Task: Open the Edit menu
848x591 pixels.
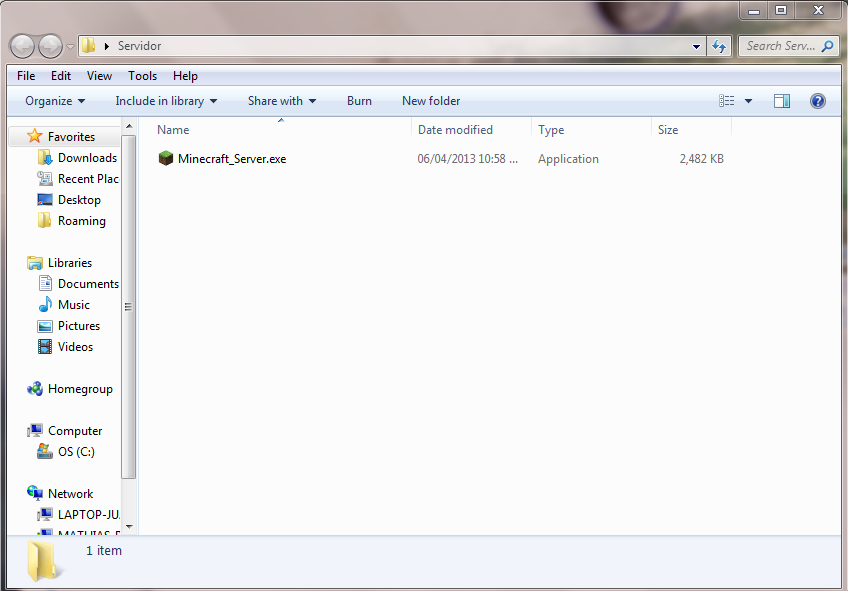Action: coord(61,76)
